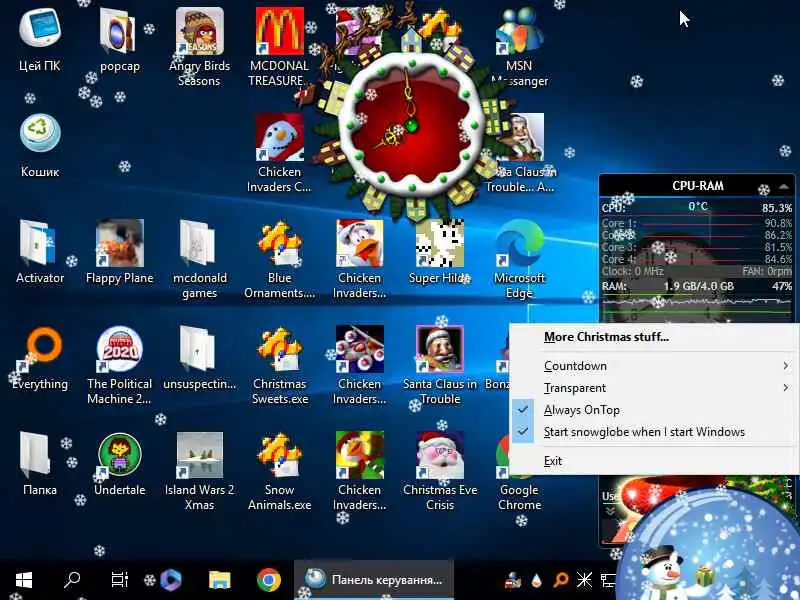Choose Exit from the snowglobe menu
Image resolution: width=800 pixels, height=600 pixels.
[655, 461]
